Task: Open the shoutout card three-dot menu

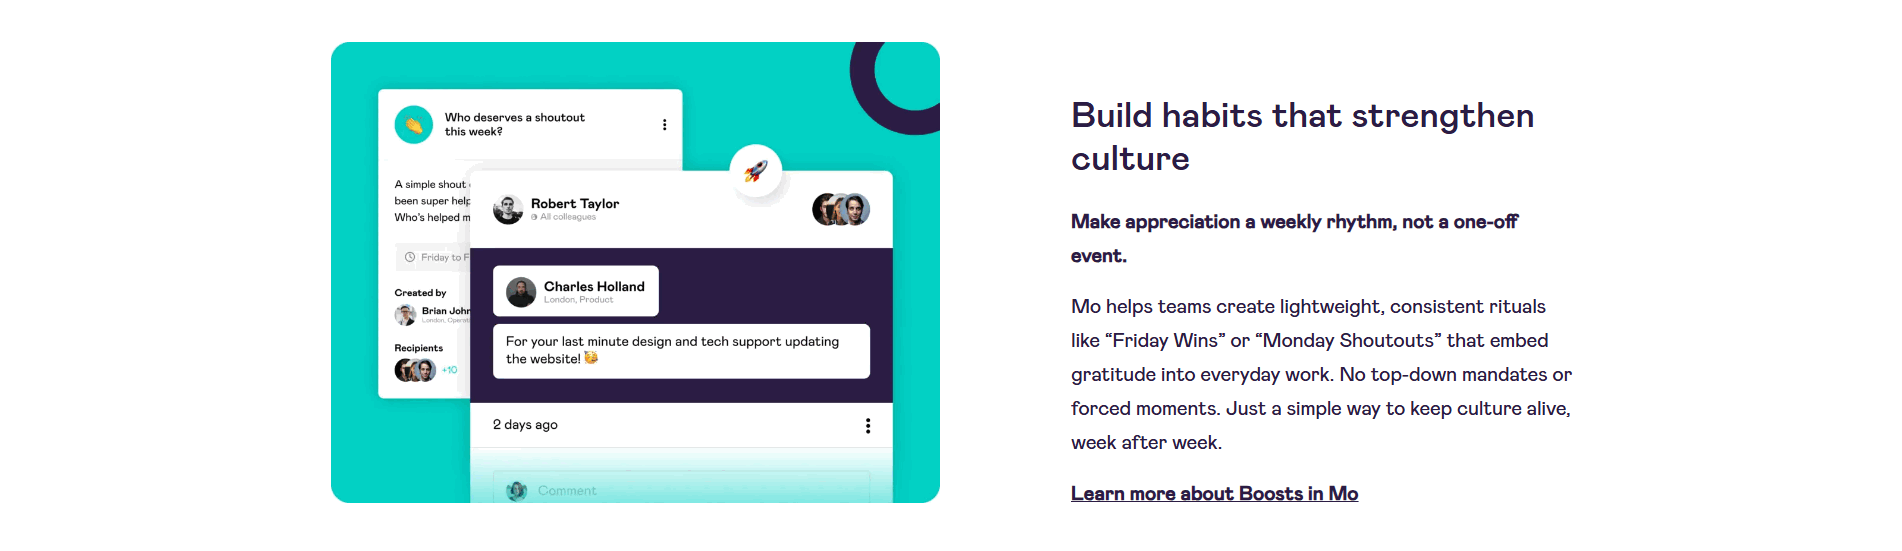Action: point(664,125)
